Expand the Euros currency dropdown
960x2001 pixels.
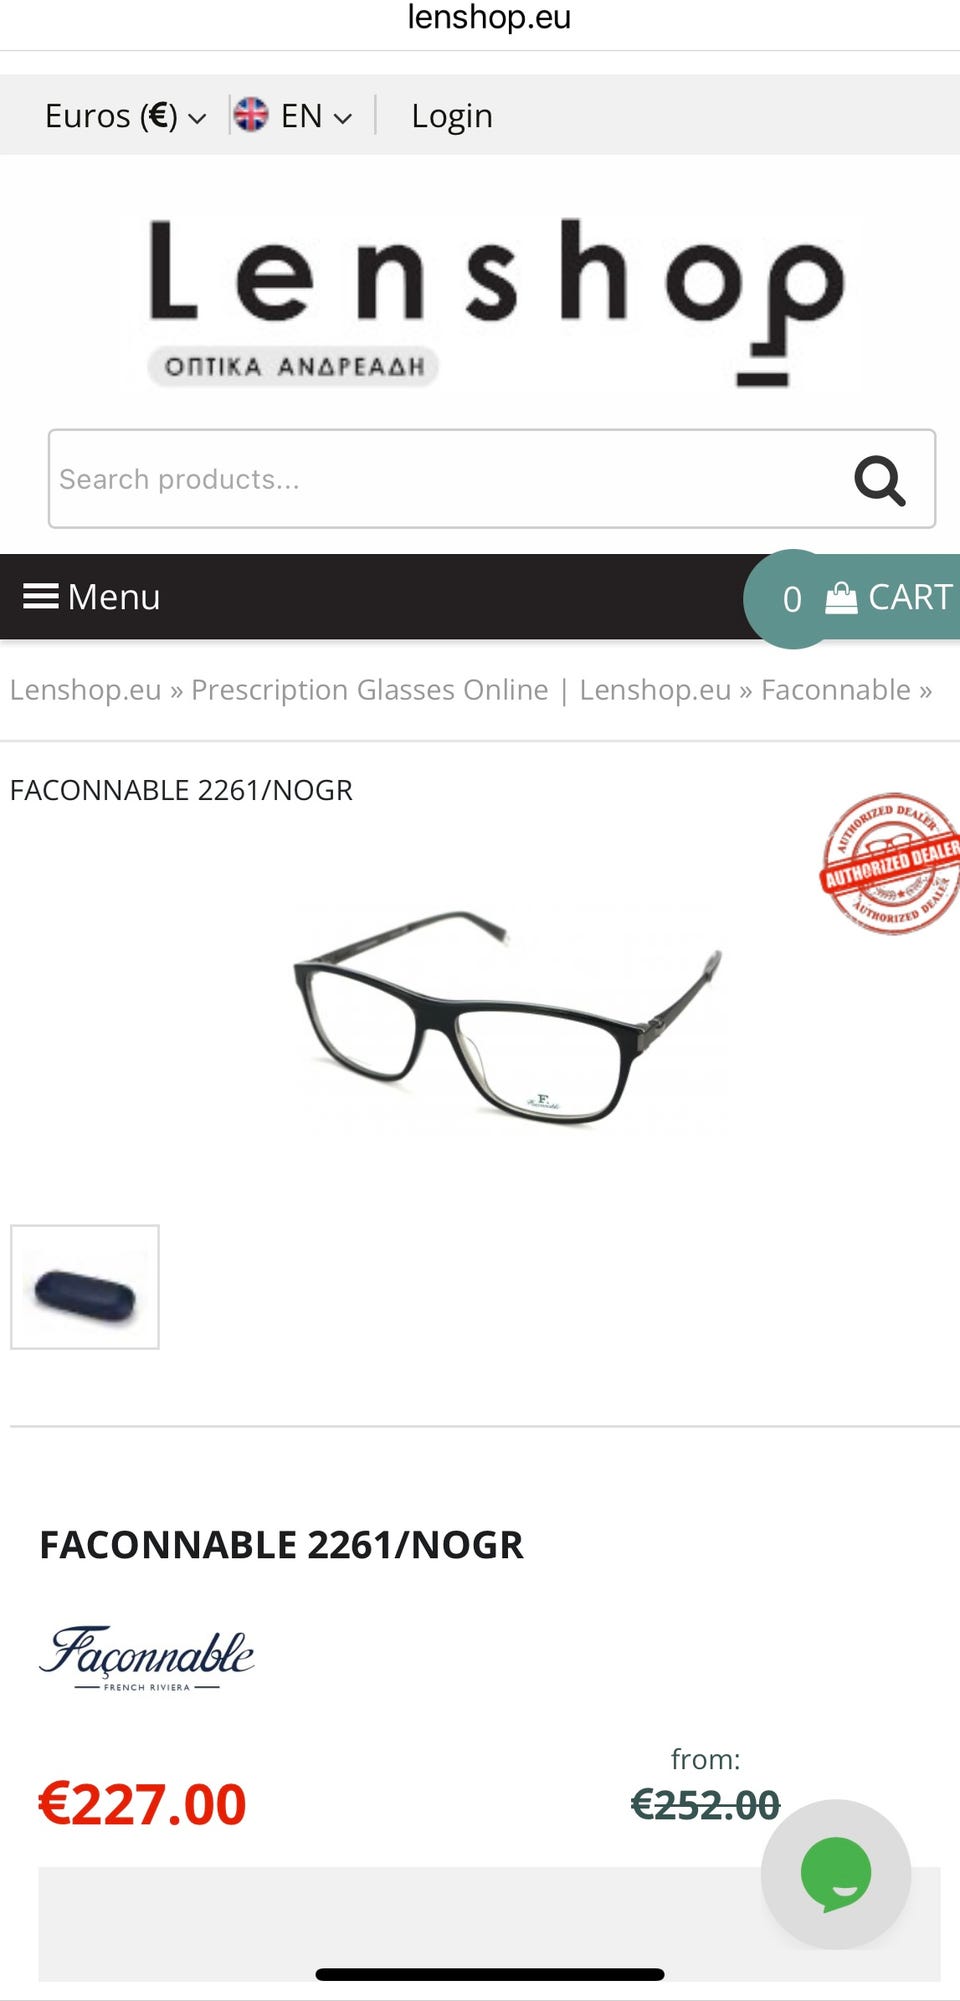click(x=125, y=116)
